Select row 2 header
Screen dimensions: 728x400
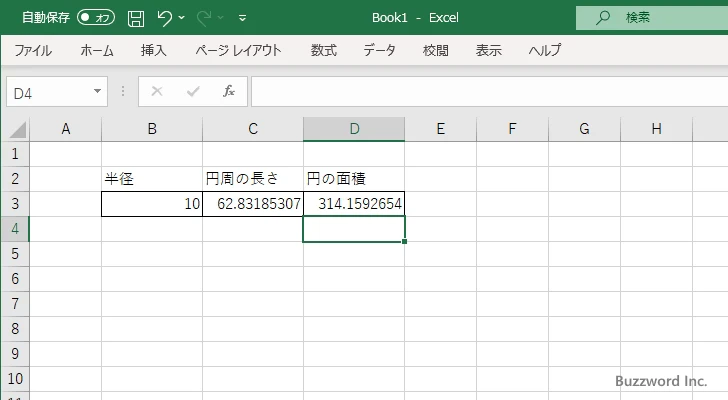(x=15, y=179)
